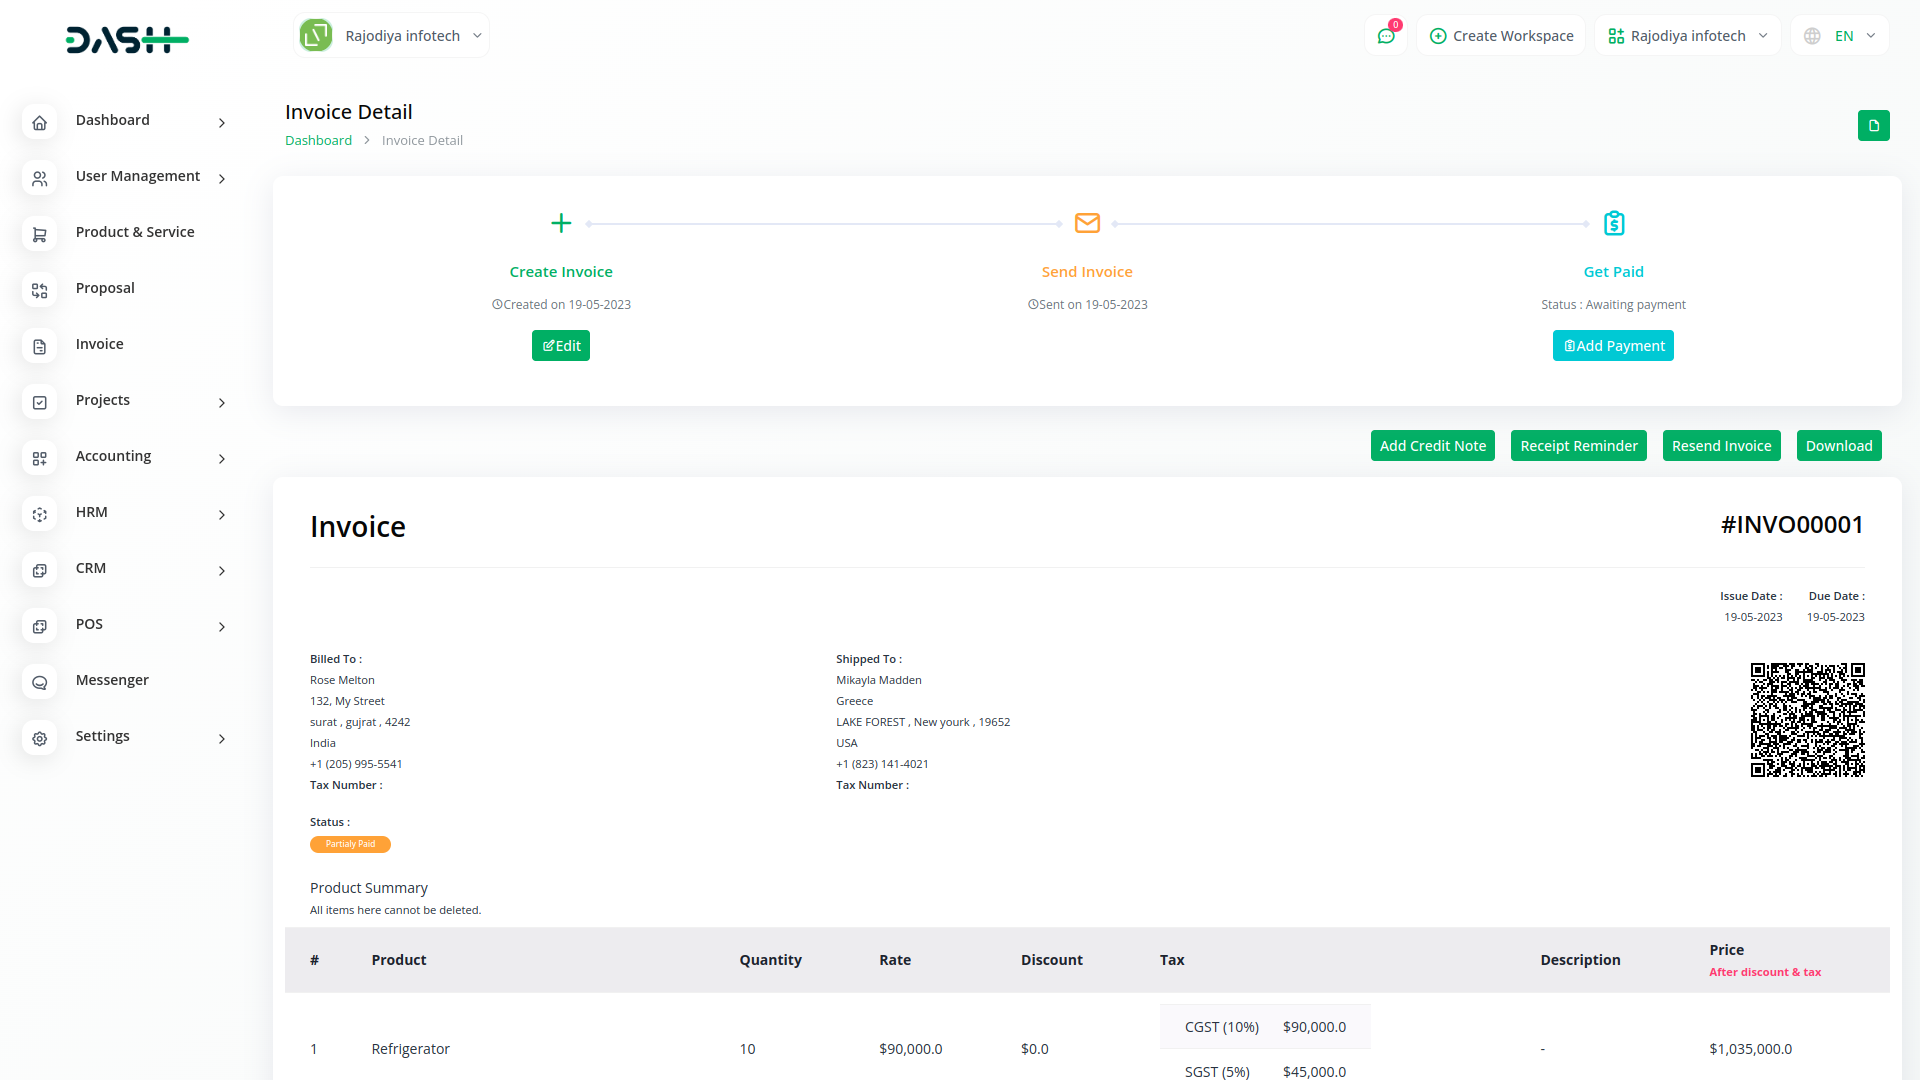Open the Invoice section icon in sidebar

(40, 346)
